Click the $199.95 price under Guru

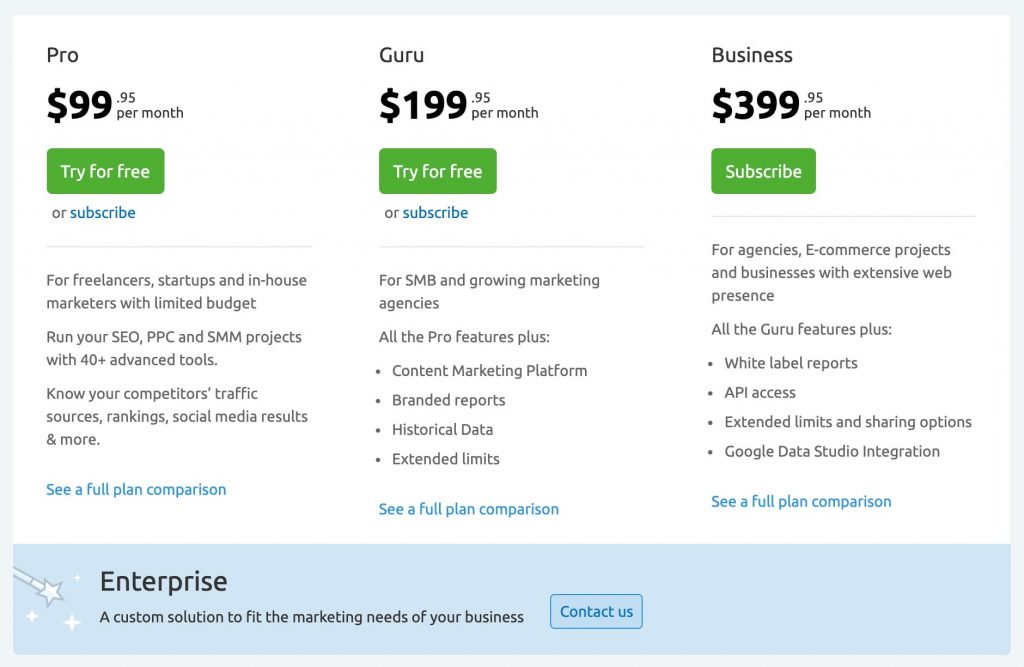point(420,103)
